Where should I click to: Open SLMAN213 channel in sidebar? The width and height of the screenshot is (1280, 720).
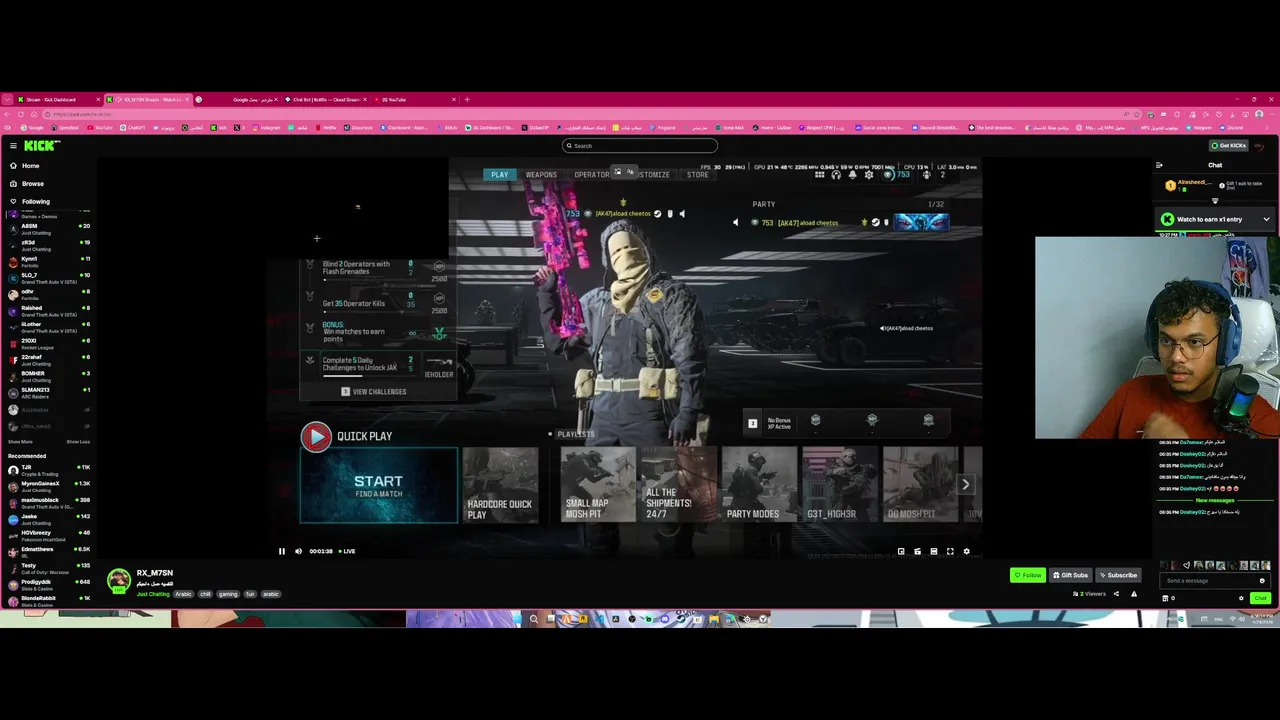[49, 392]
